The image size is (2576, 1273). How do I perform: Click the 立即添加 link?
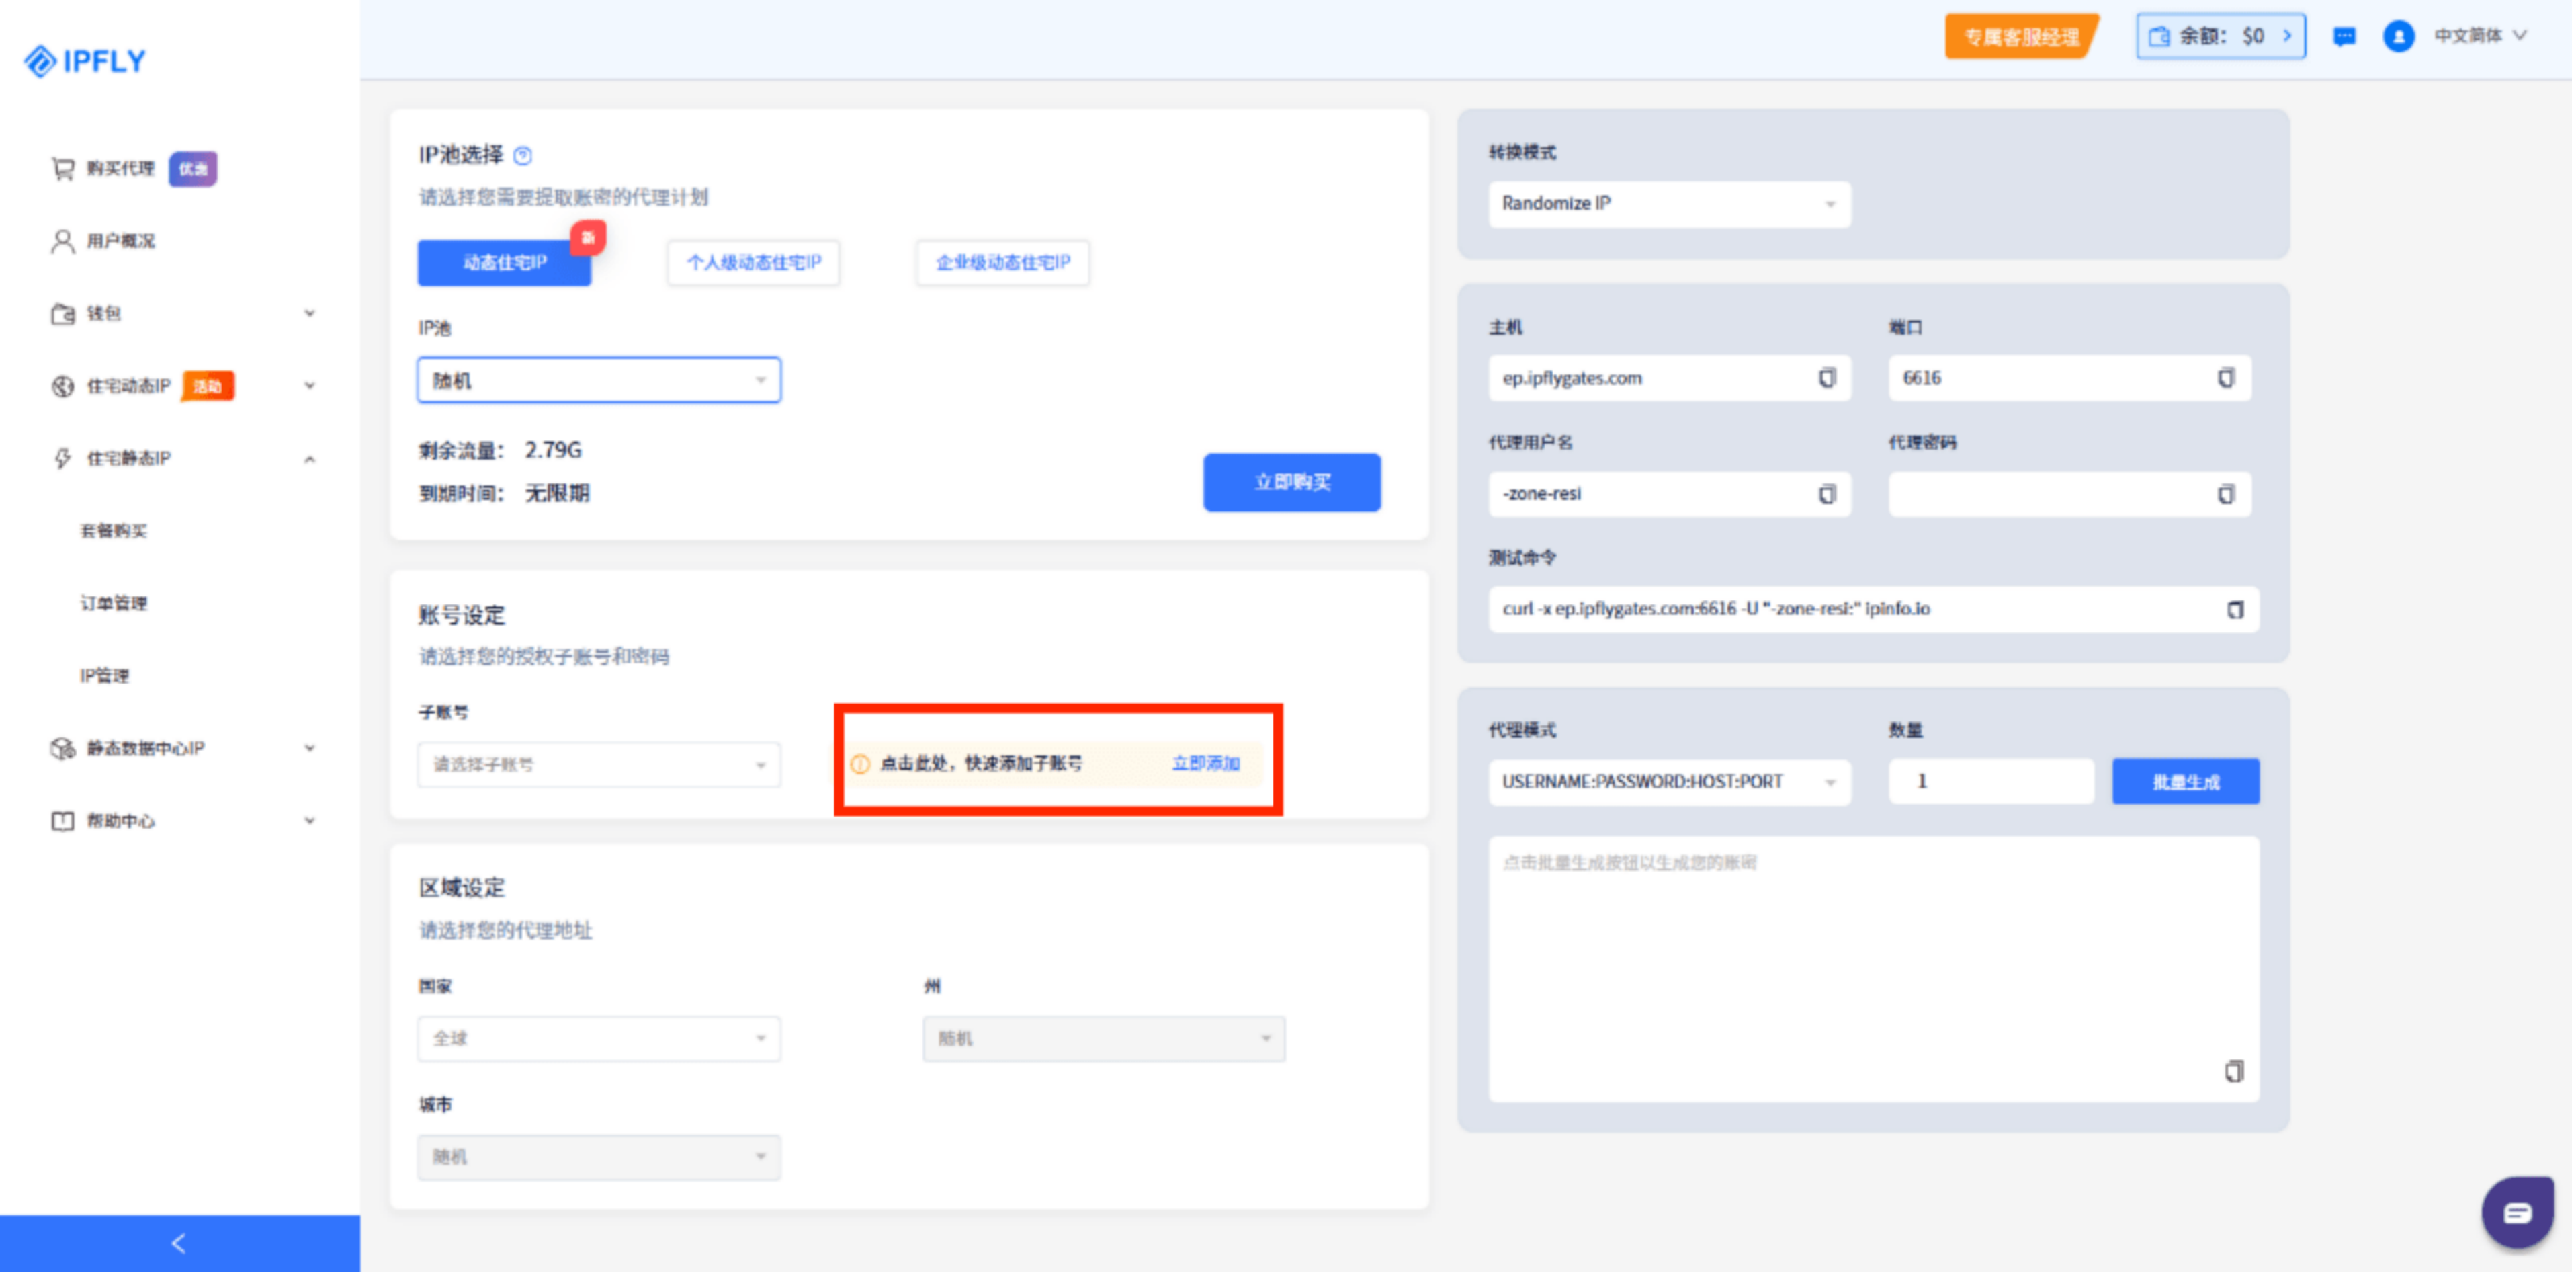(1205, 764)
